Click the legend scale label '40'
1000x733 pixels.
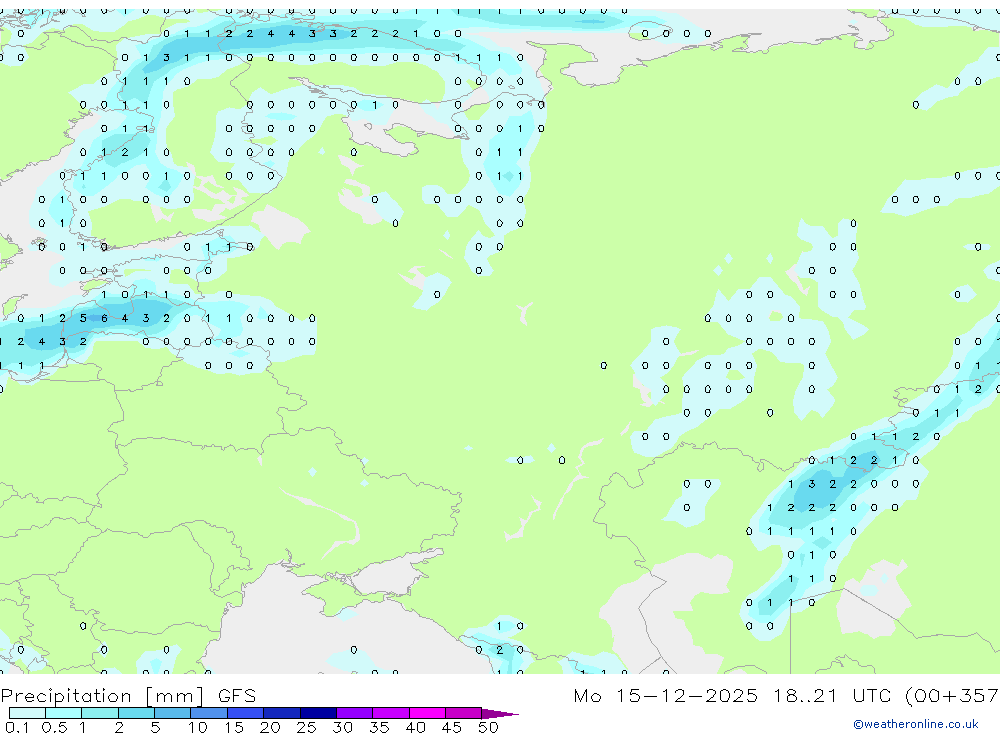(415, 727)
